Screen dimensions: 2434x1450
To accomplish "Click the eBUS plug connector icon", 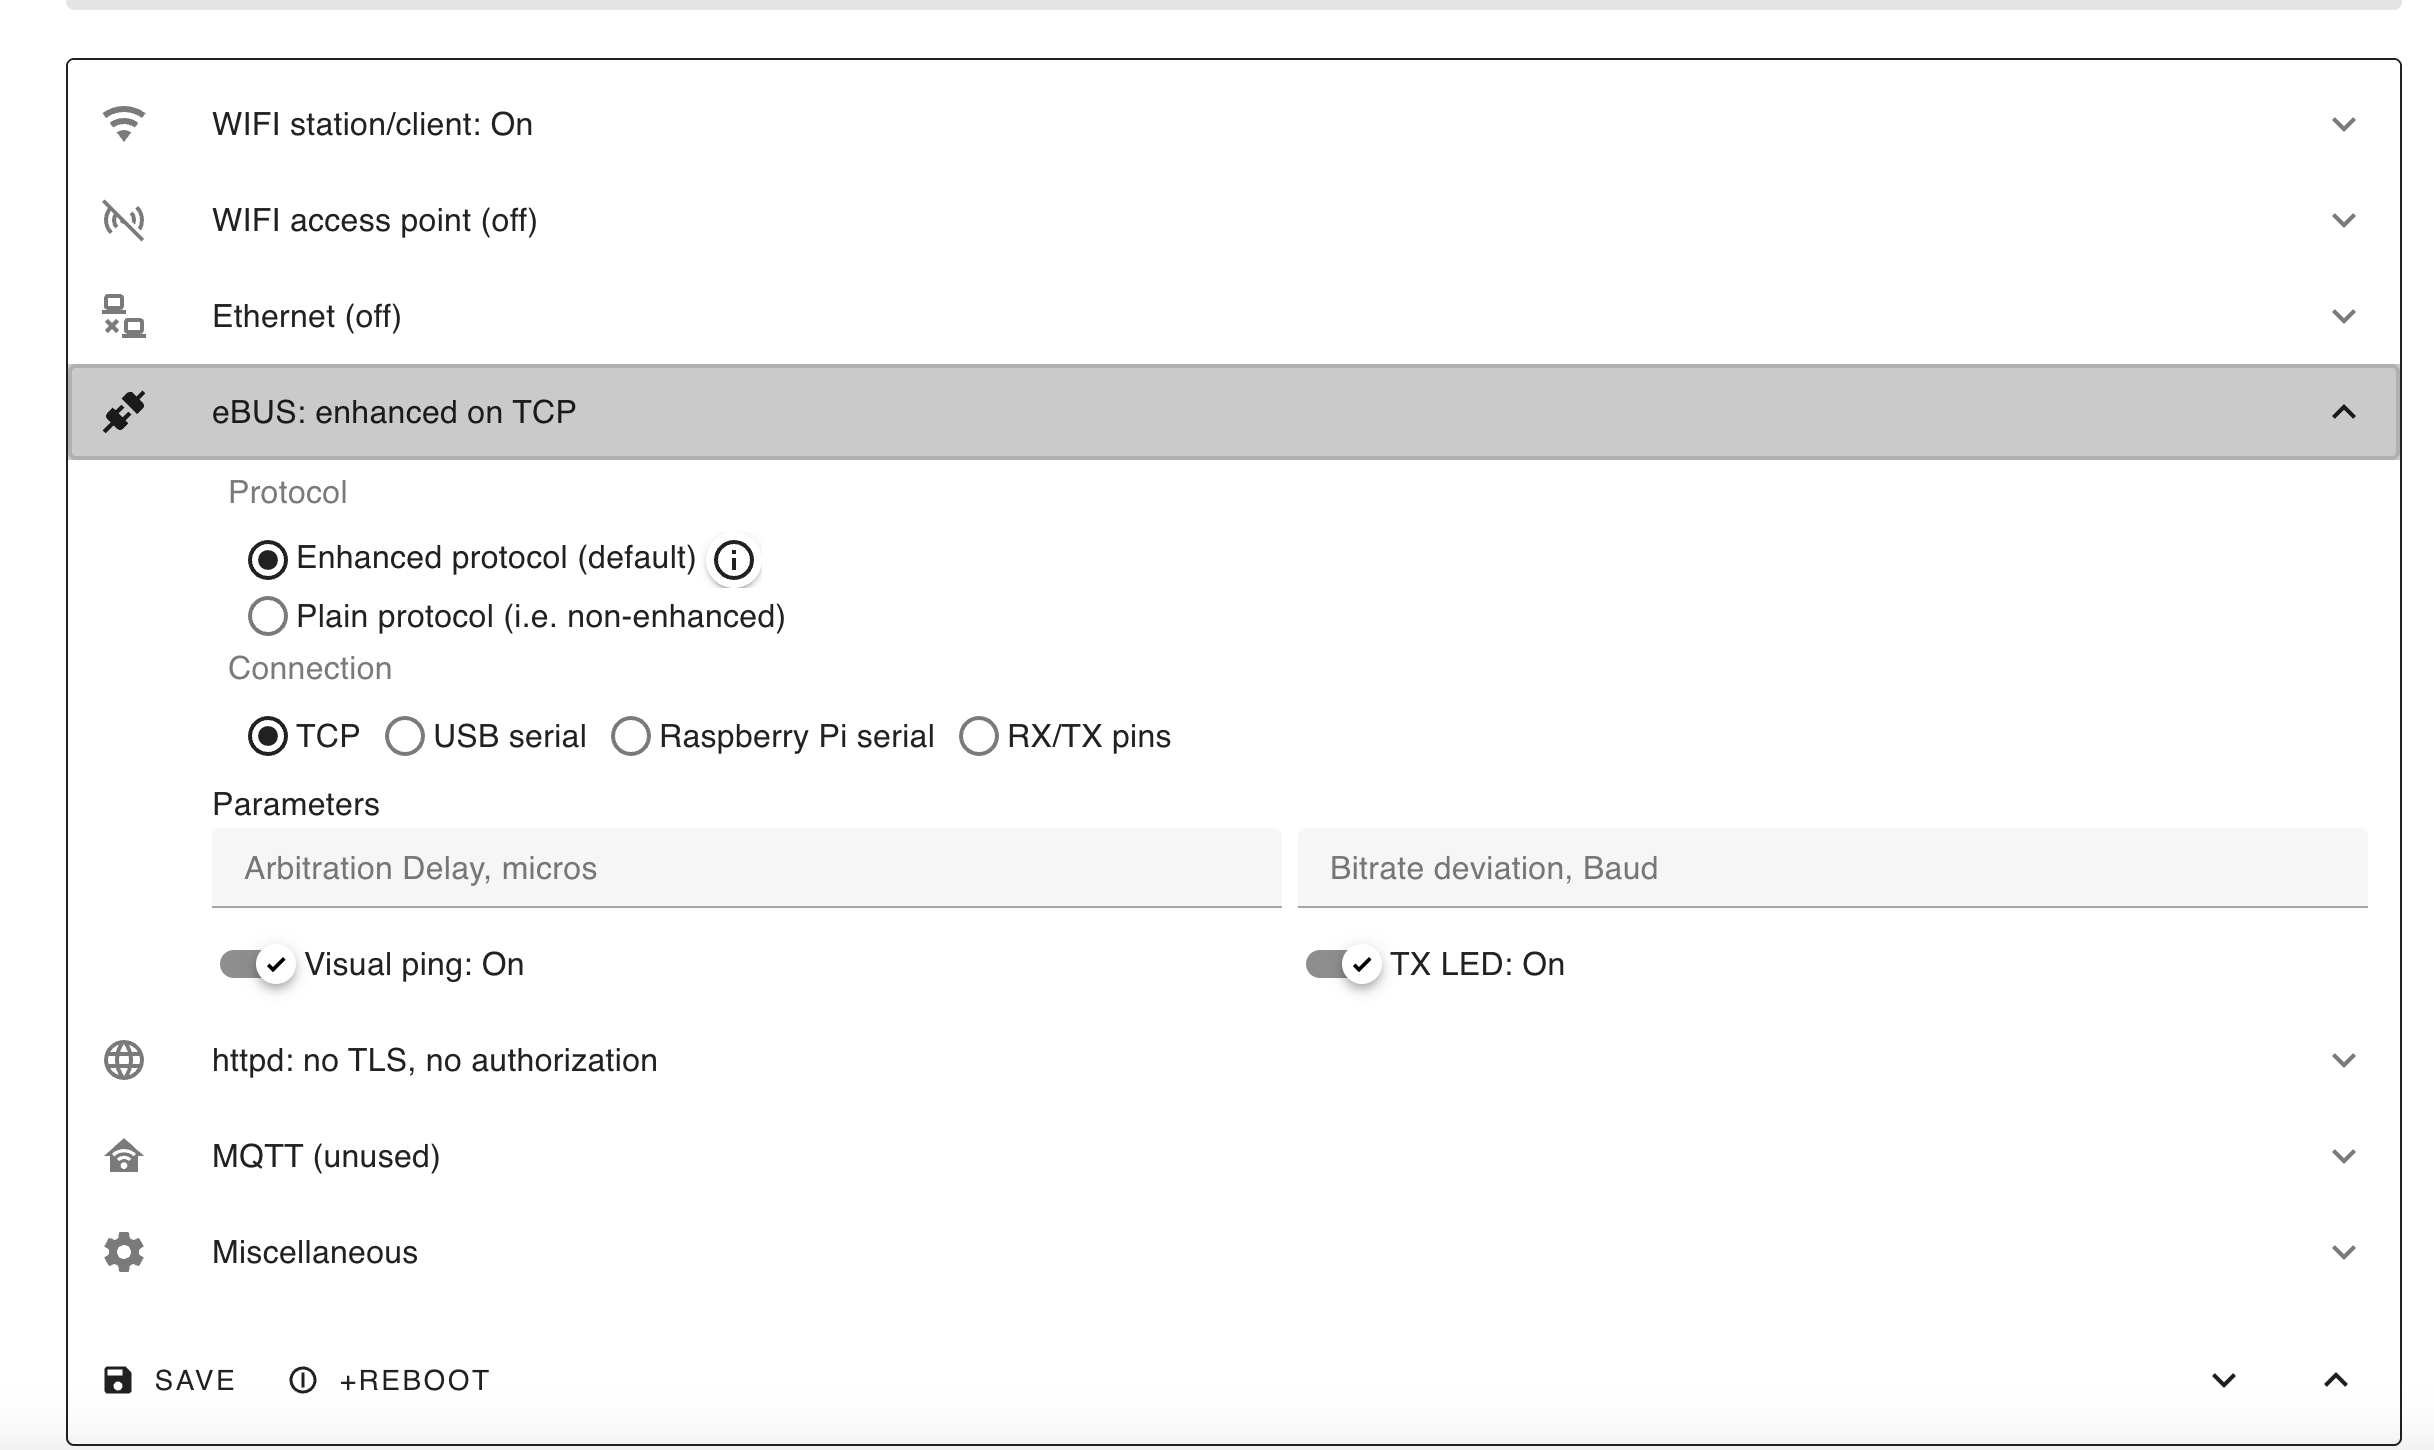I will click(x=124, y=412).
